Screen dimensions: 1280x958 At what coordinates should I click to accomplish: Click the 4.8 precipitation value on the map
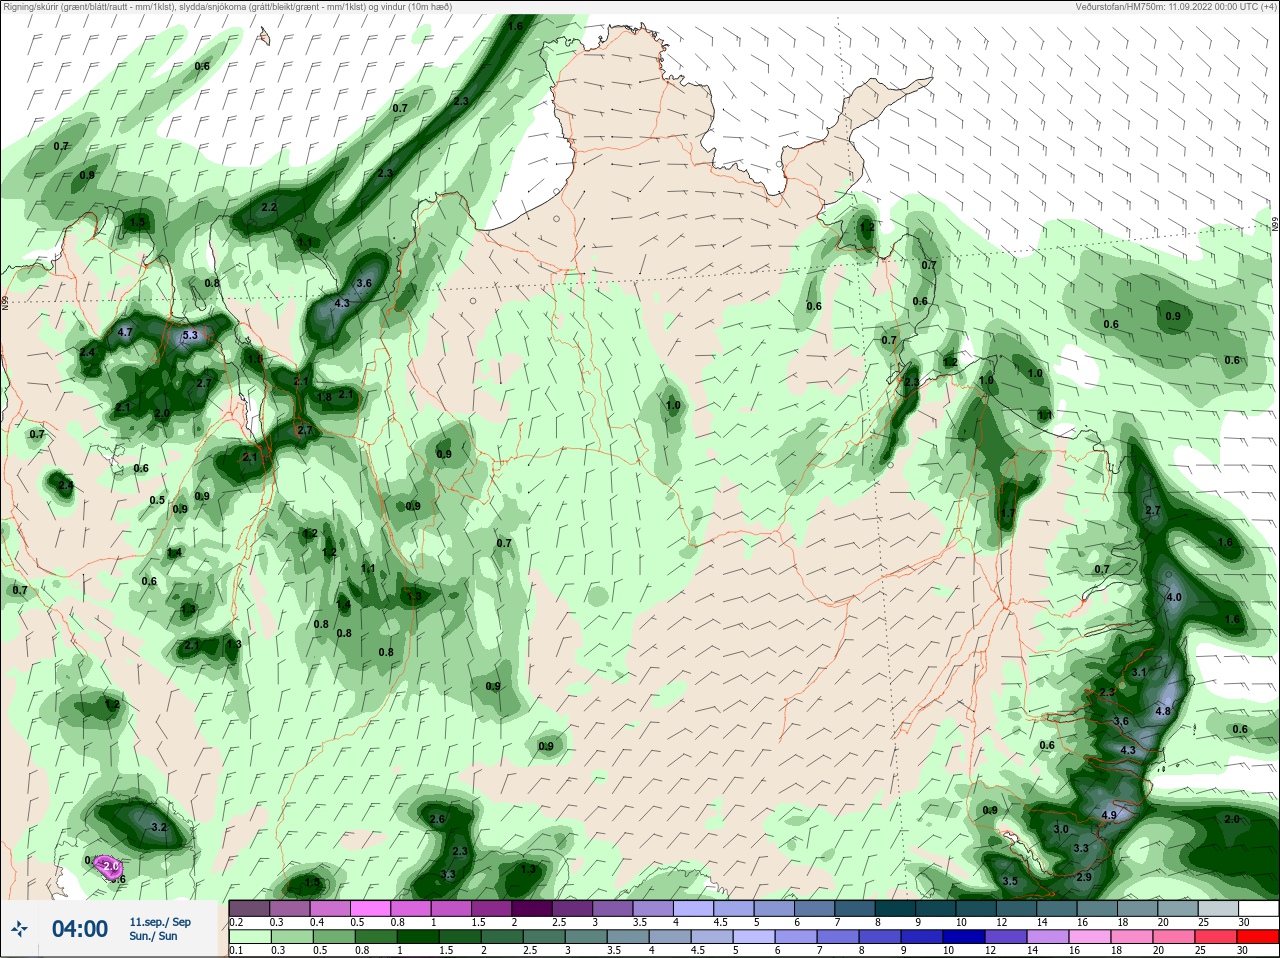click(1163, 712)
